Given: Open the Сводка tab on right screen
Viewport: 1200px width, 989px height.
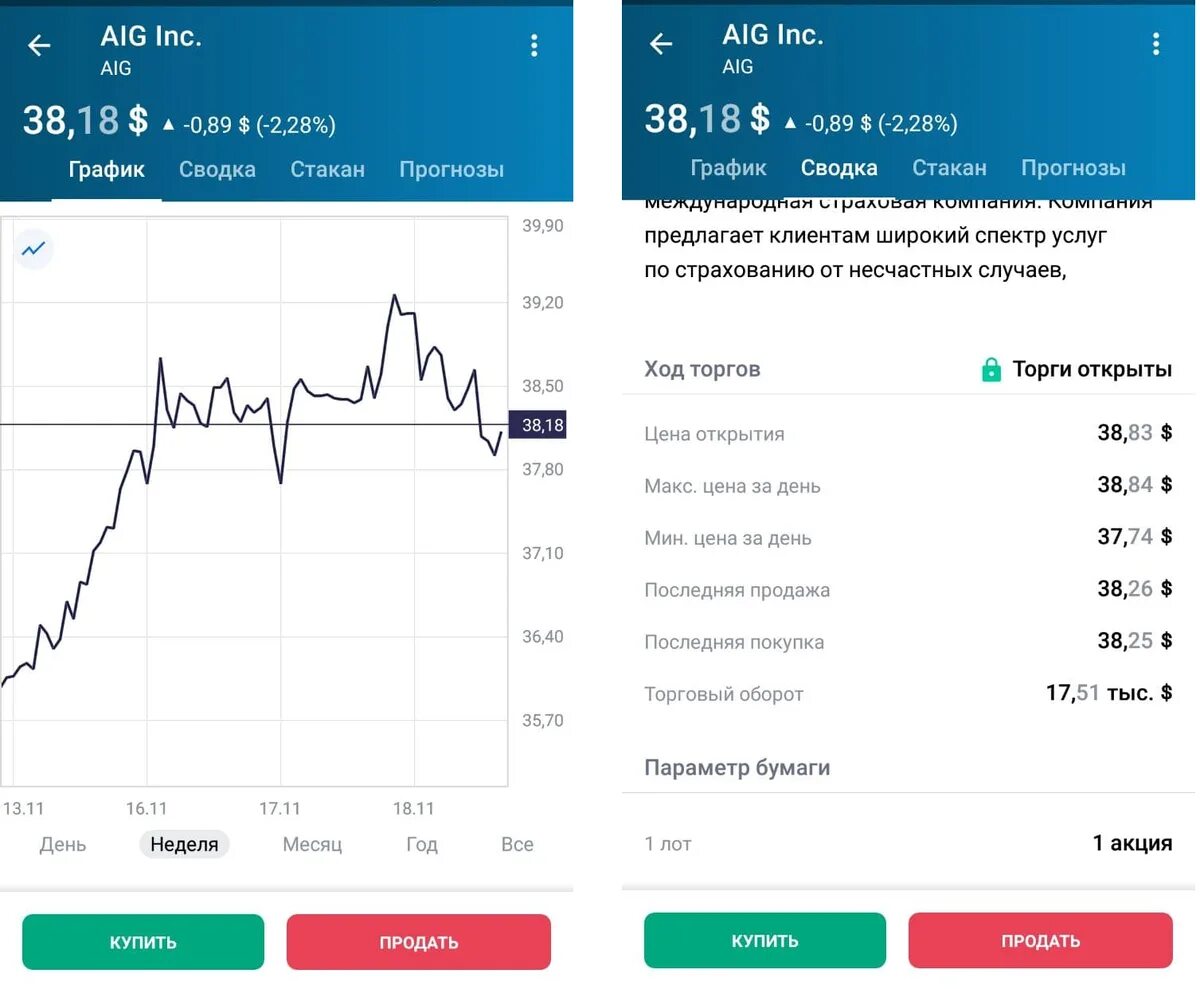Looking at the screenshot, I should [839, 168].
